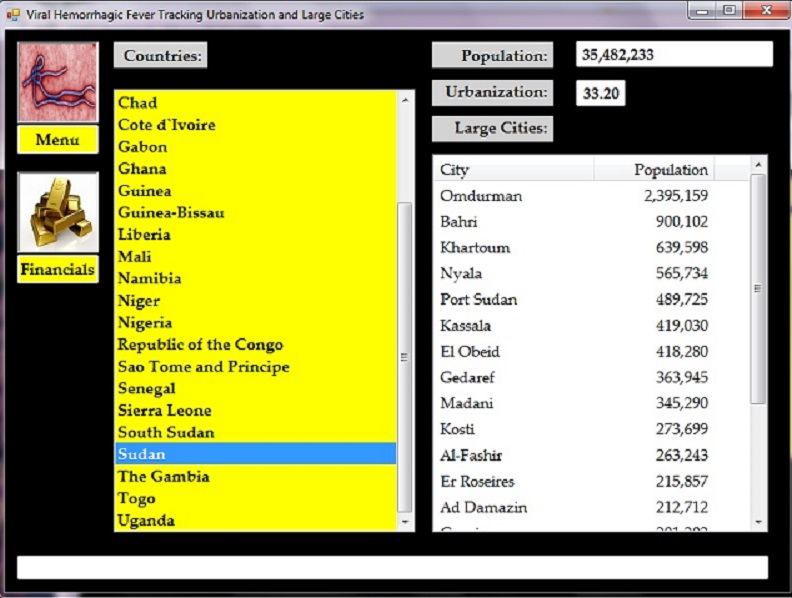Click the city list scroll down arrow
Image resolution: width=792 pixels, height=598 pixels.
point(758,522)
